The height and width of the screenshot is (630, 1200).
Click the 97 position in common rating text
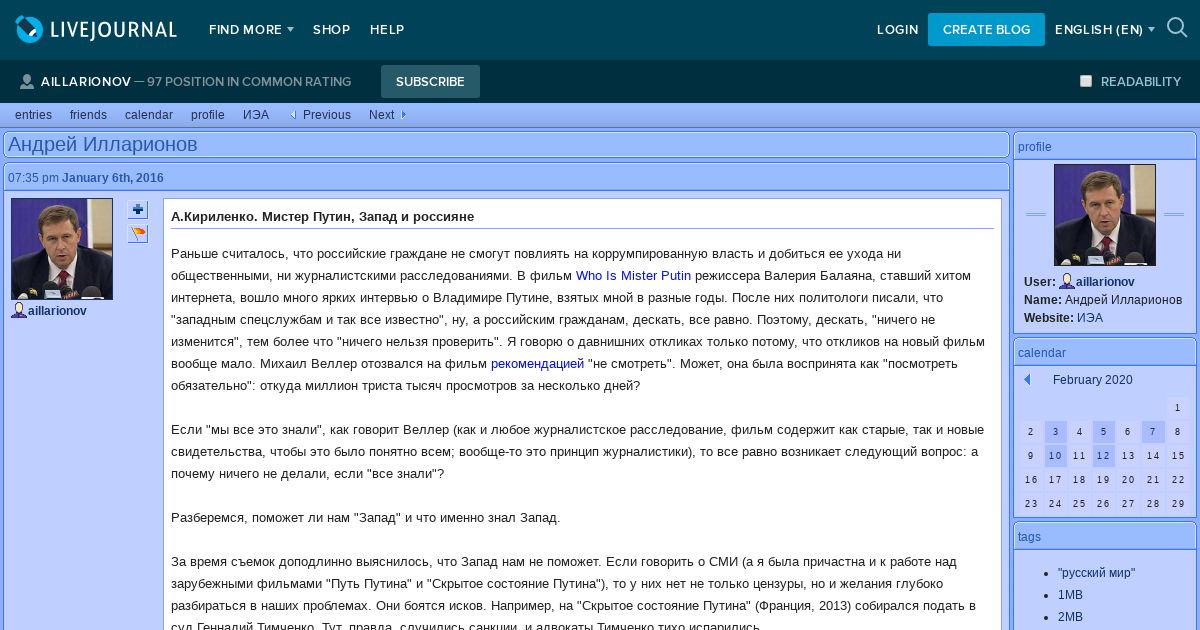coord(249,82)
